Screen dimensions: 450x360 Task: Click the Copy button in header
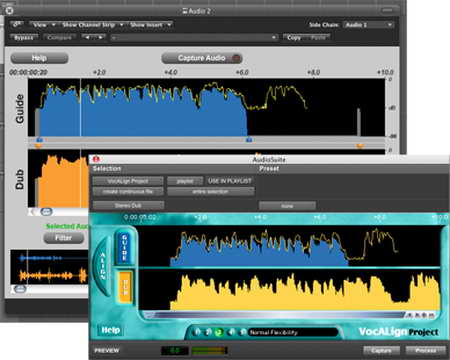click(294, 38)
